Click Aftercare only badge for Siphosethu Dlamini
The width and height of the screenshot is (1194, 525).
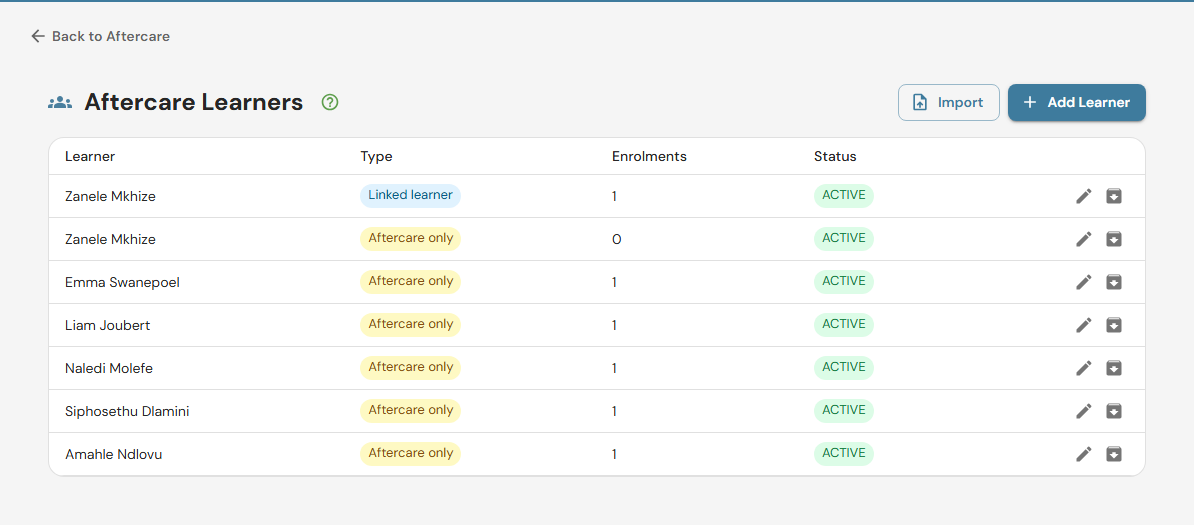coord(410,410)
